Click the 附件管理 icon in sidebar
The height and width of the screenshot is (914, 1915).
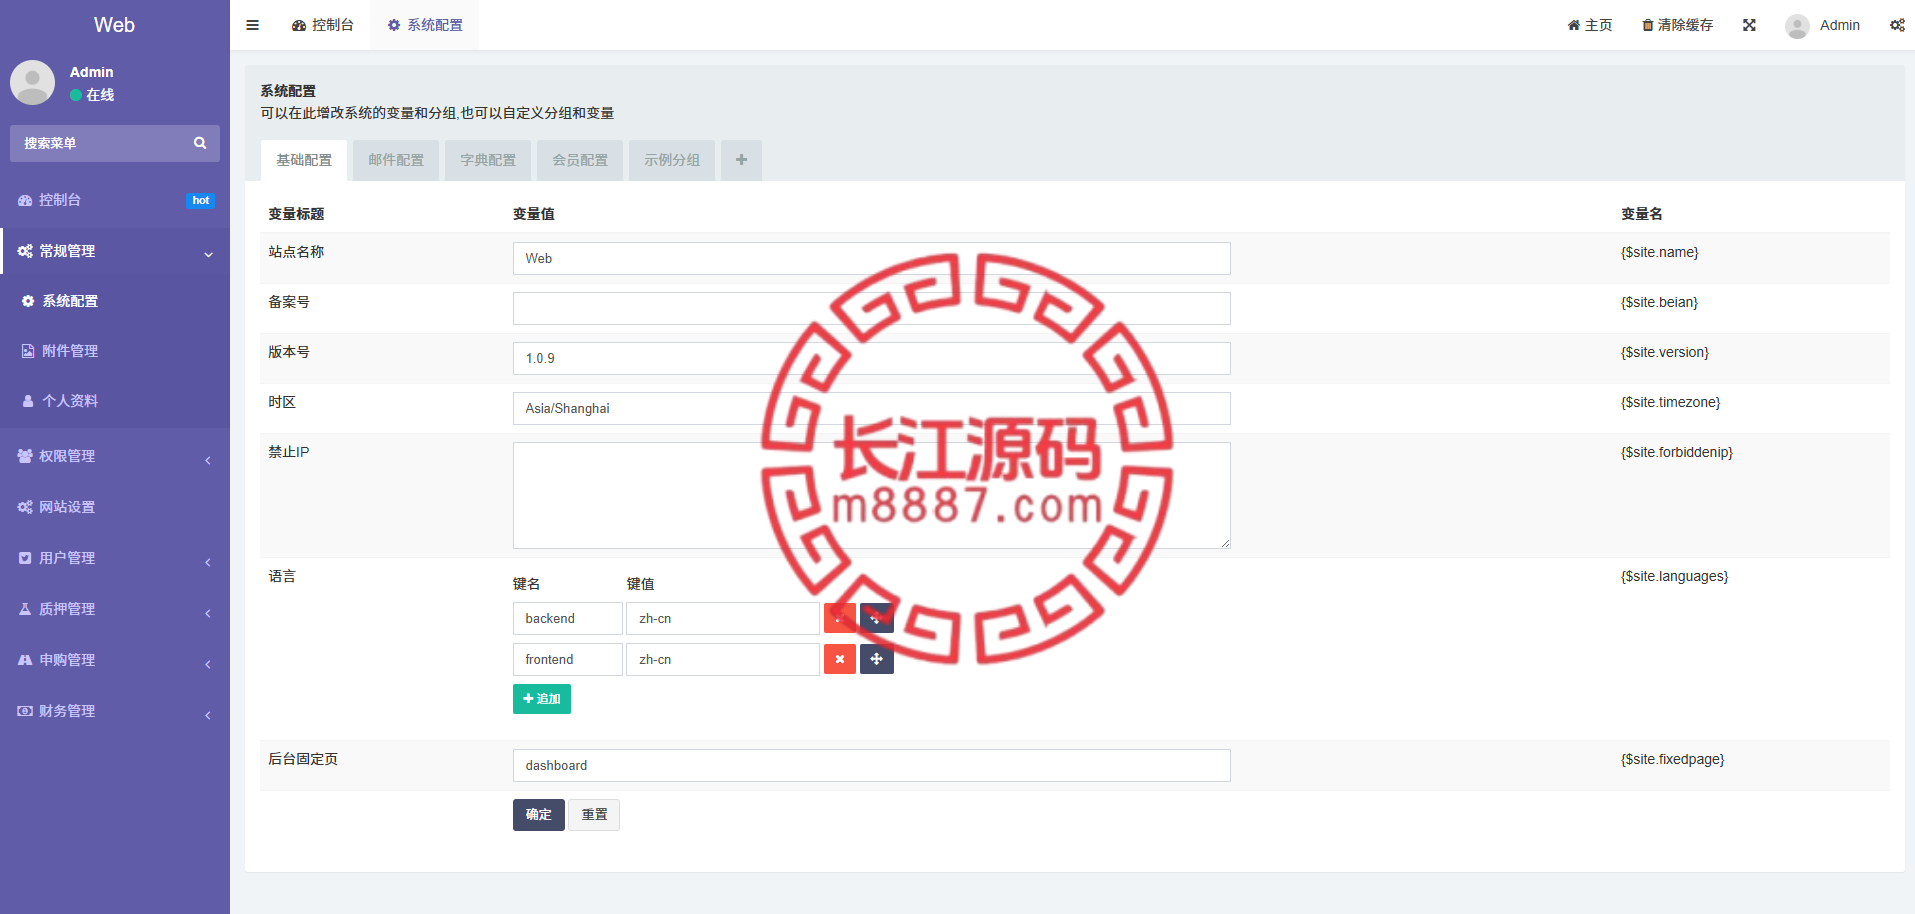28,351
